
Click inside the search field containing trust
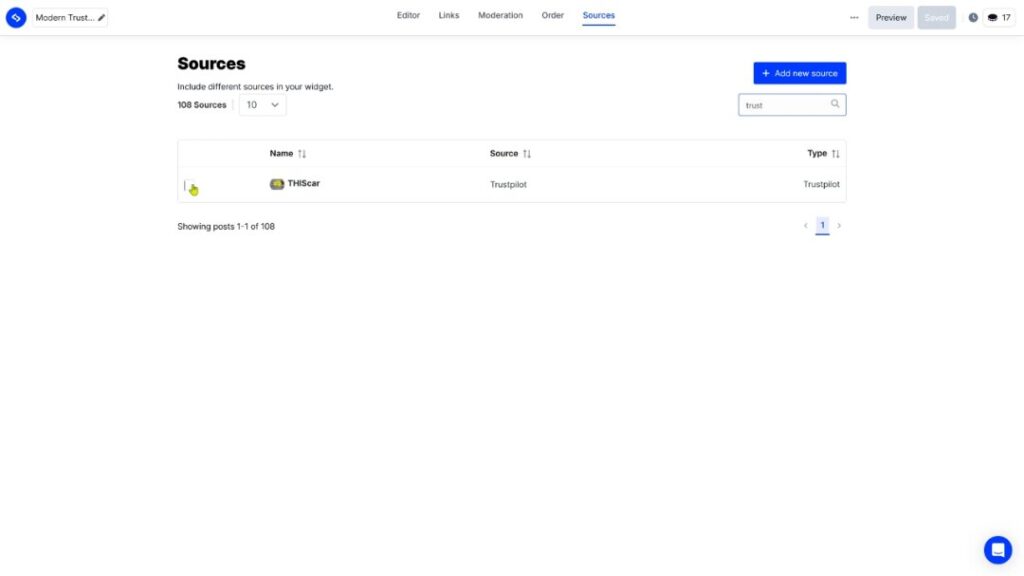pyautogui.click(x=780, y=103)
